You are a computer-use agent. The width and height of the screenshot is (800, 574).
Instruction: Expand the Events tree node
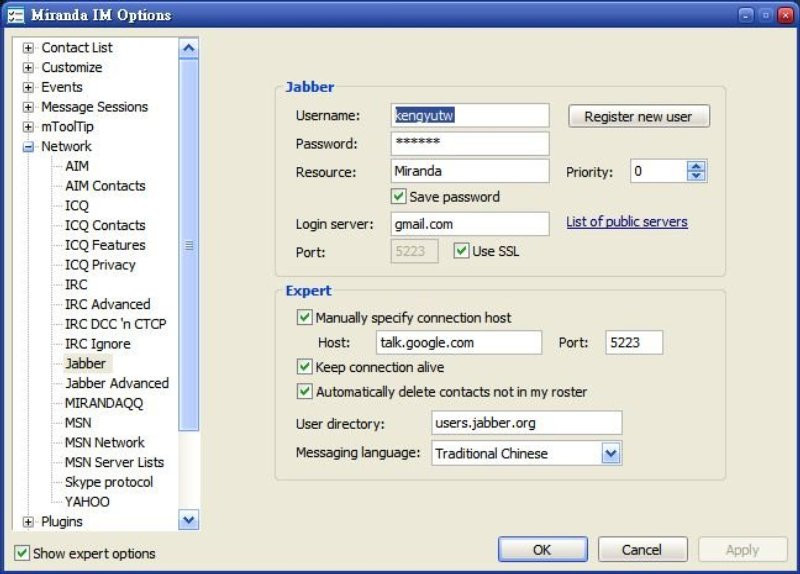point(28,87)
